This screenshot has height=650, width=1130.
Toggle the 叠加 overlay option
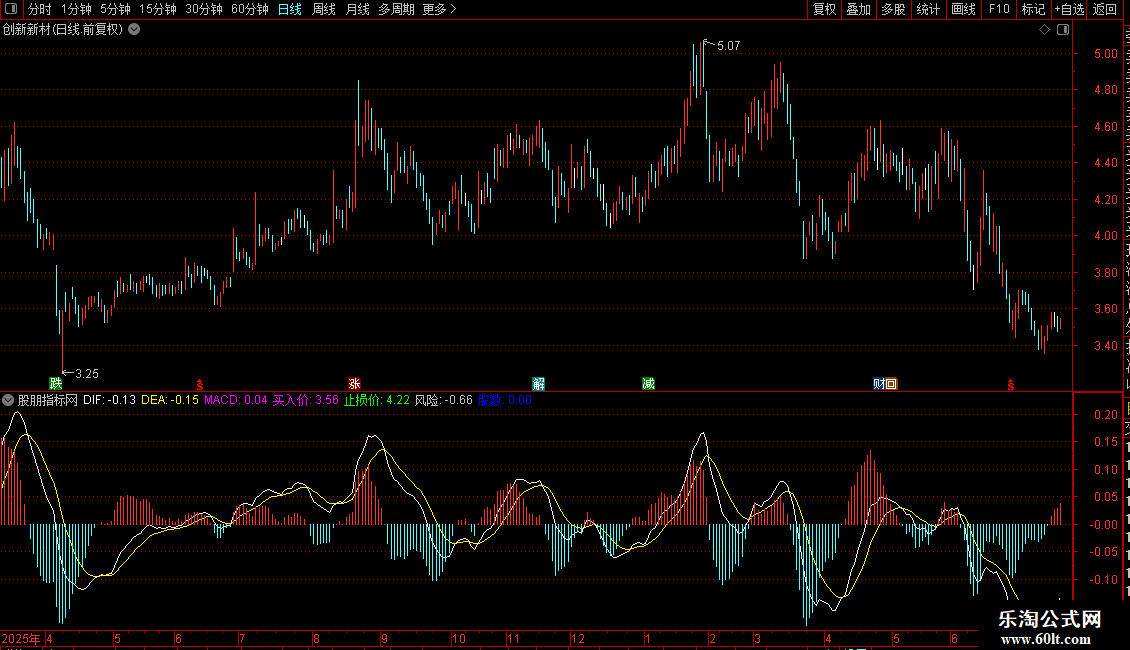[x=858, y=9]
